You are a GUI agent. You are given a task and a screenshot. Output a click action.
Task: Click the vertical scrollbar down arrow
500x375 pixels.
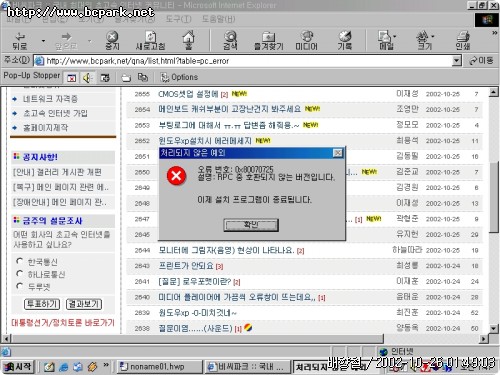click(494, 328)
